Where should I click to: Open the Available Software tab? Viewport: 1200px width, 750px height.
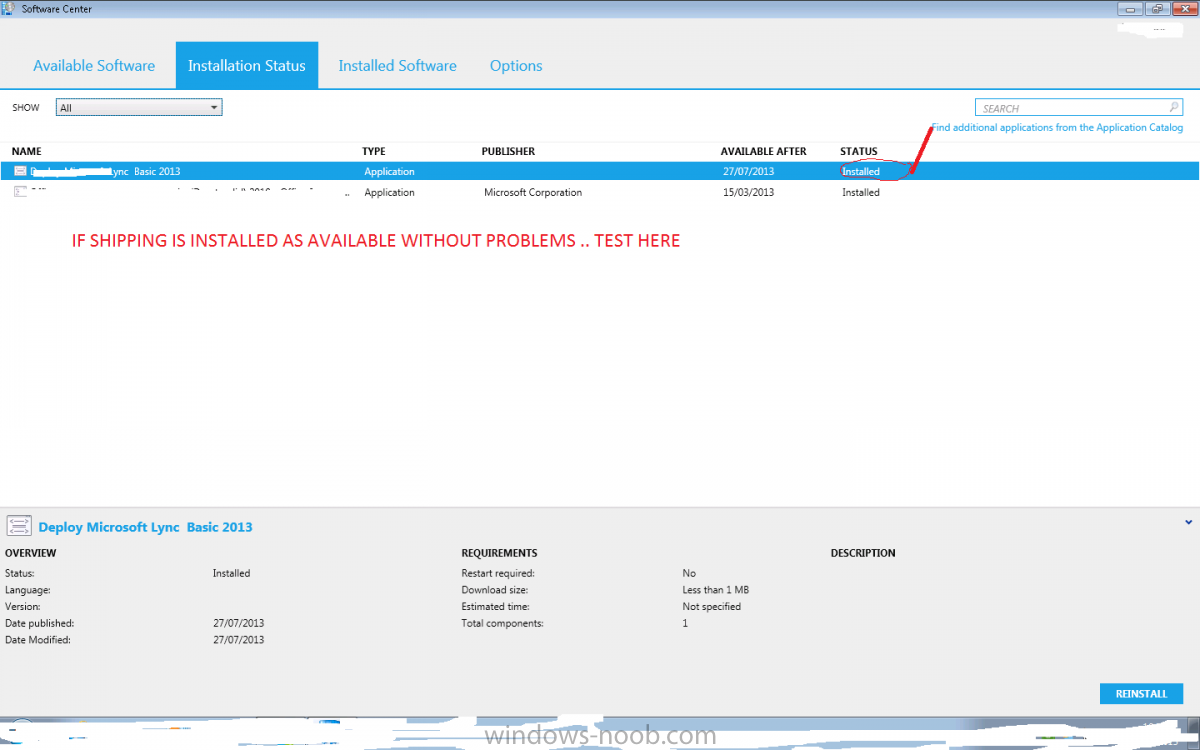coord(94,66)
